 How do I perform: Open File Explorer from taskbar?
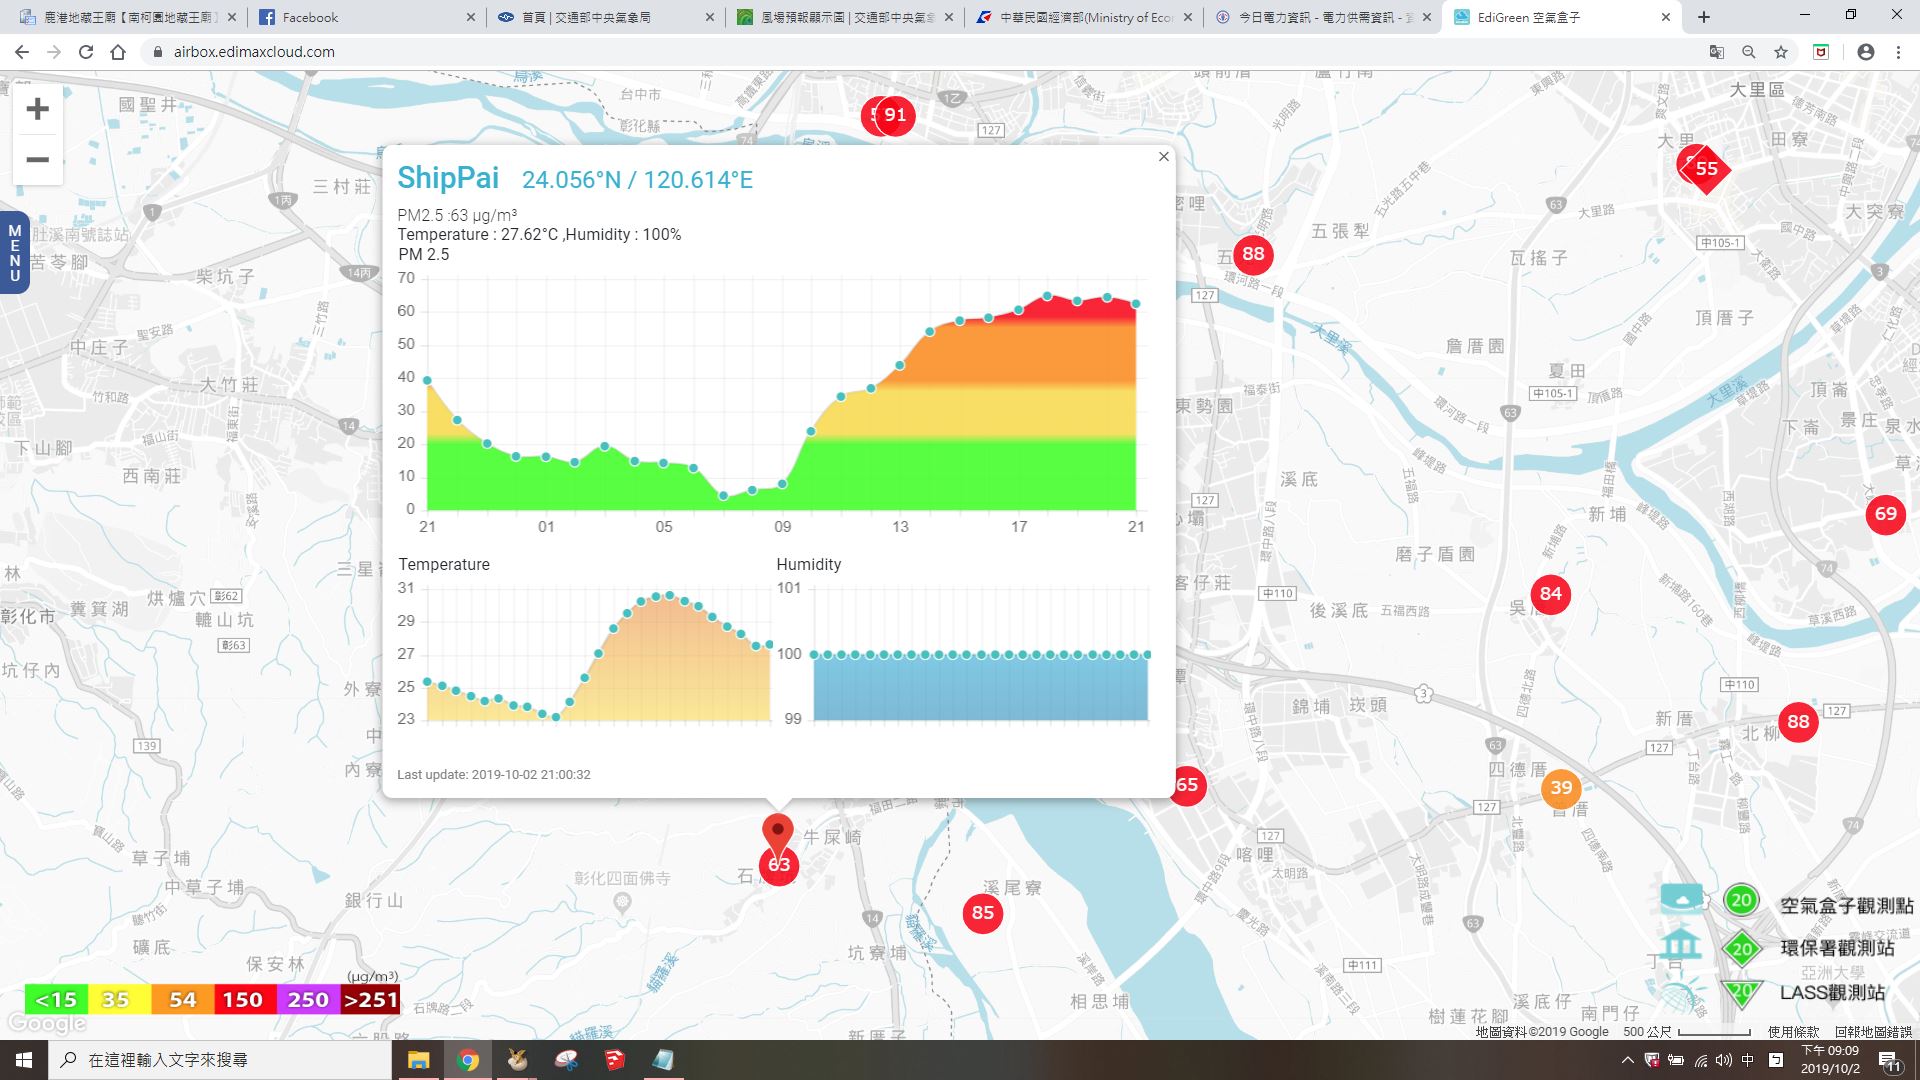click(418, 1060)
